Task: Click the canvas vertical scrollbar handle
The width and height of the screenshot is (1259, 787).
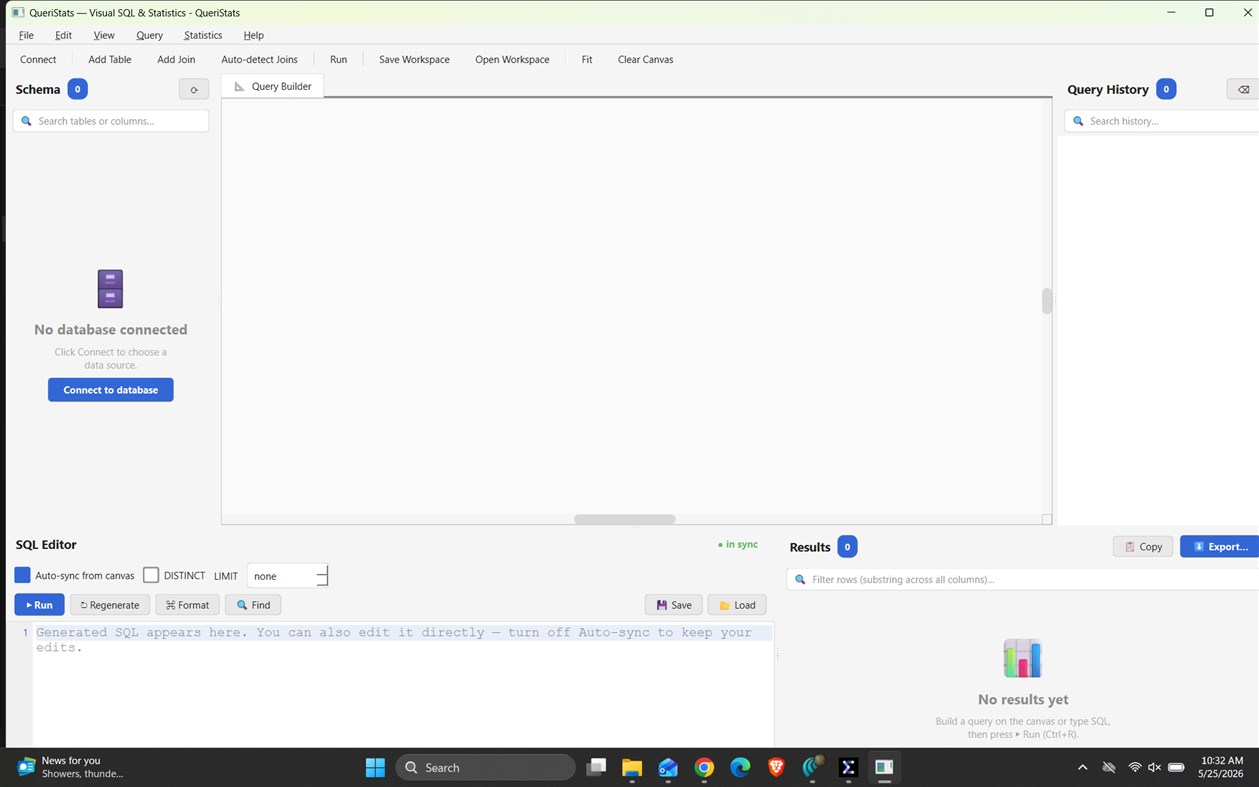Action: point(1047,300)
